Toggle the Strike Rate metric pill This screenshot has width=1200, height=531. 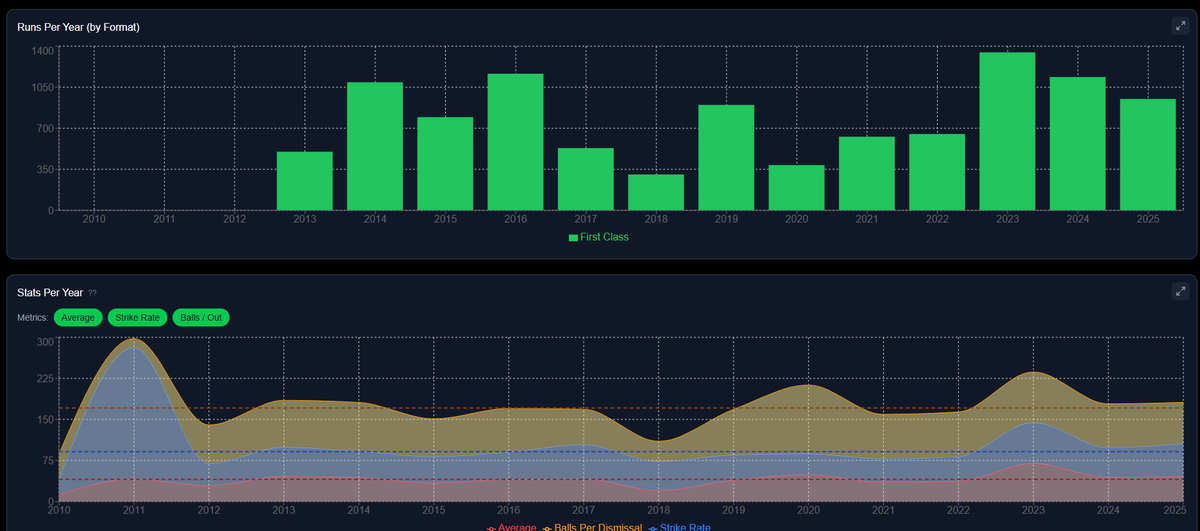(137, 318)
